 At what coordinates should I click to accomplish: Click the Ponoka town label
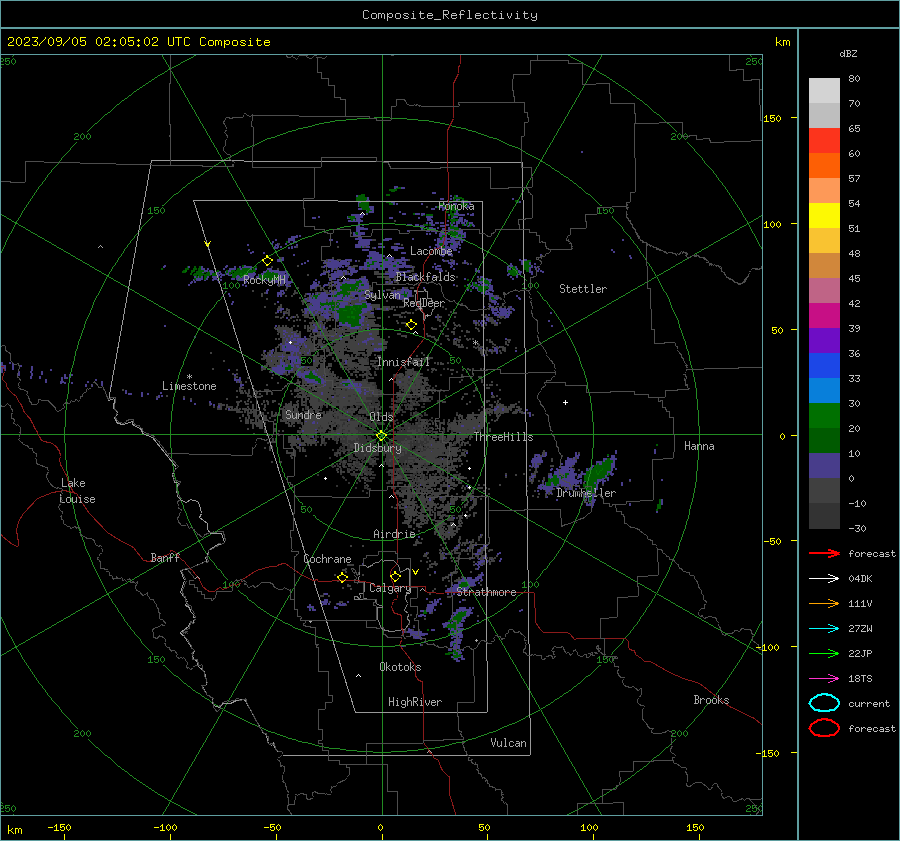(456, 206)
